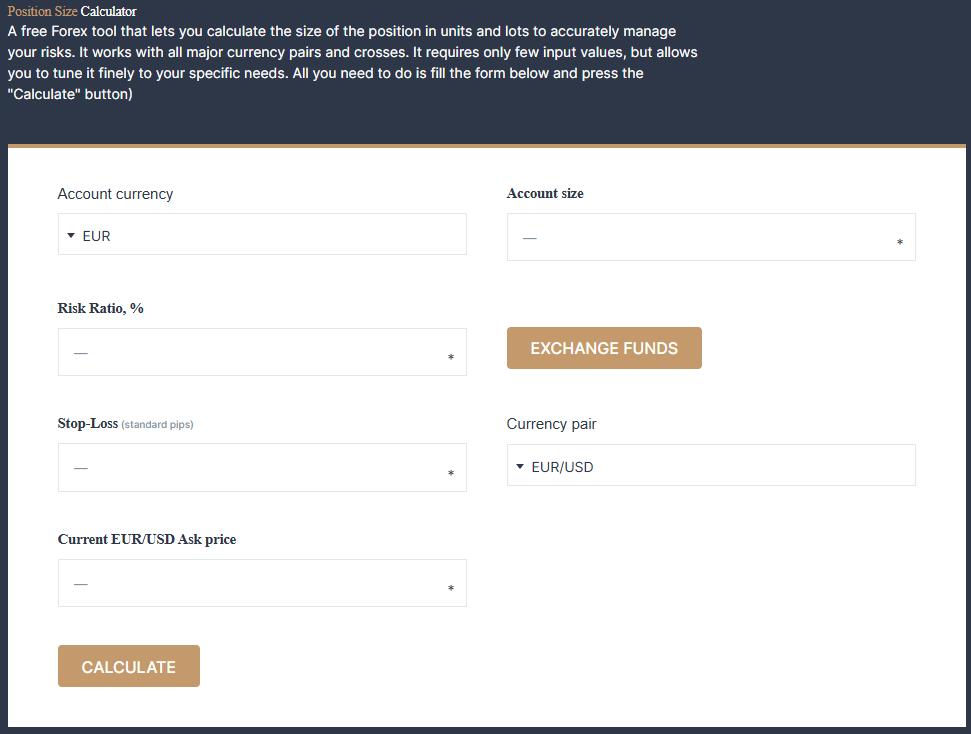Click the Stop-Loss (standard pips) label

126,424
